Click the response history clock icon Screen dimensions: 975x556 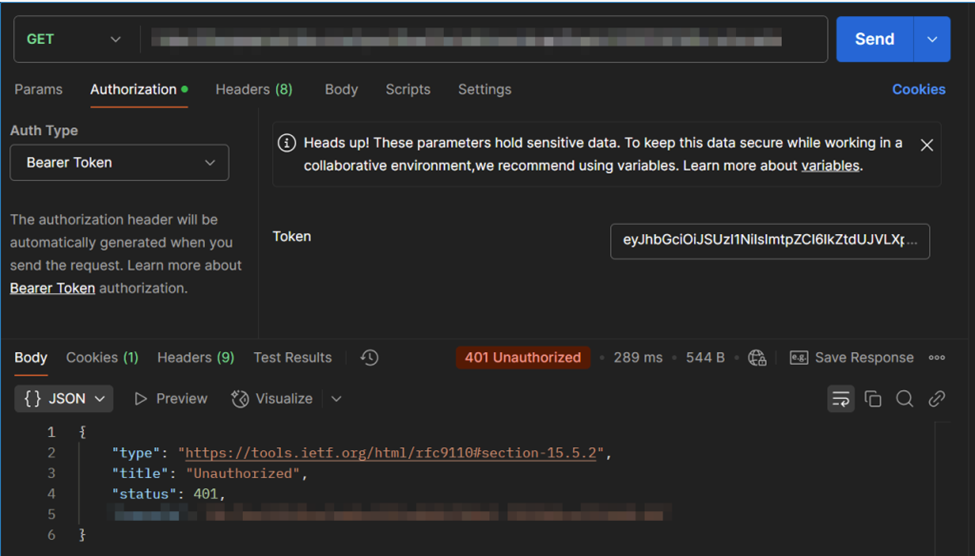(369, 358)
